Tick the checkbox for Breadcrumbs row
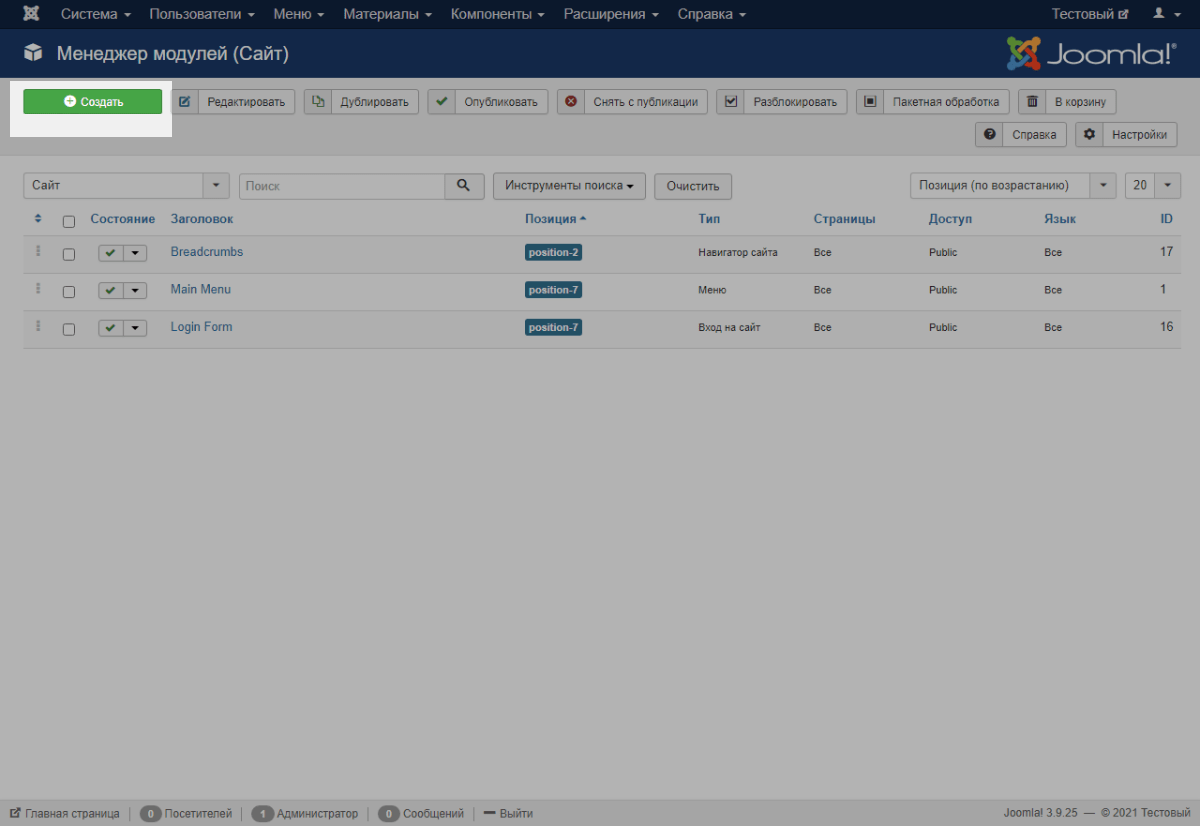The image size is (1200, 826). point(69,255)
